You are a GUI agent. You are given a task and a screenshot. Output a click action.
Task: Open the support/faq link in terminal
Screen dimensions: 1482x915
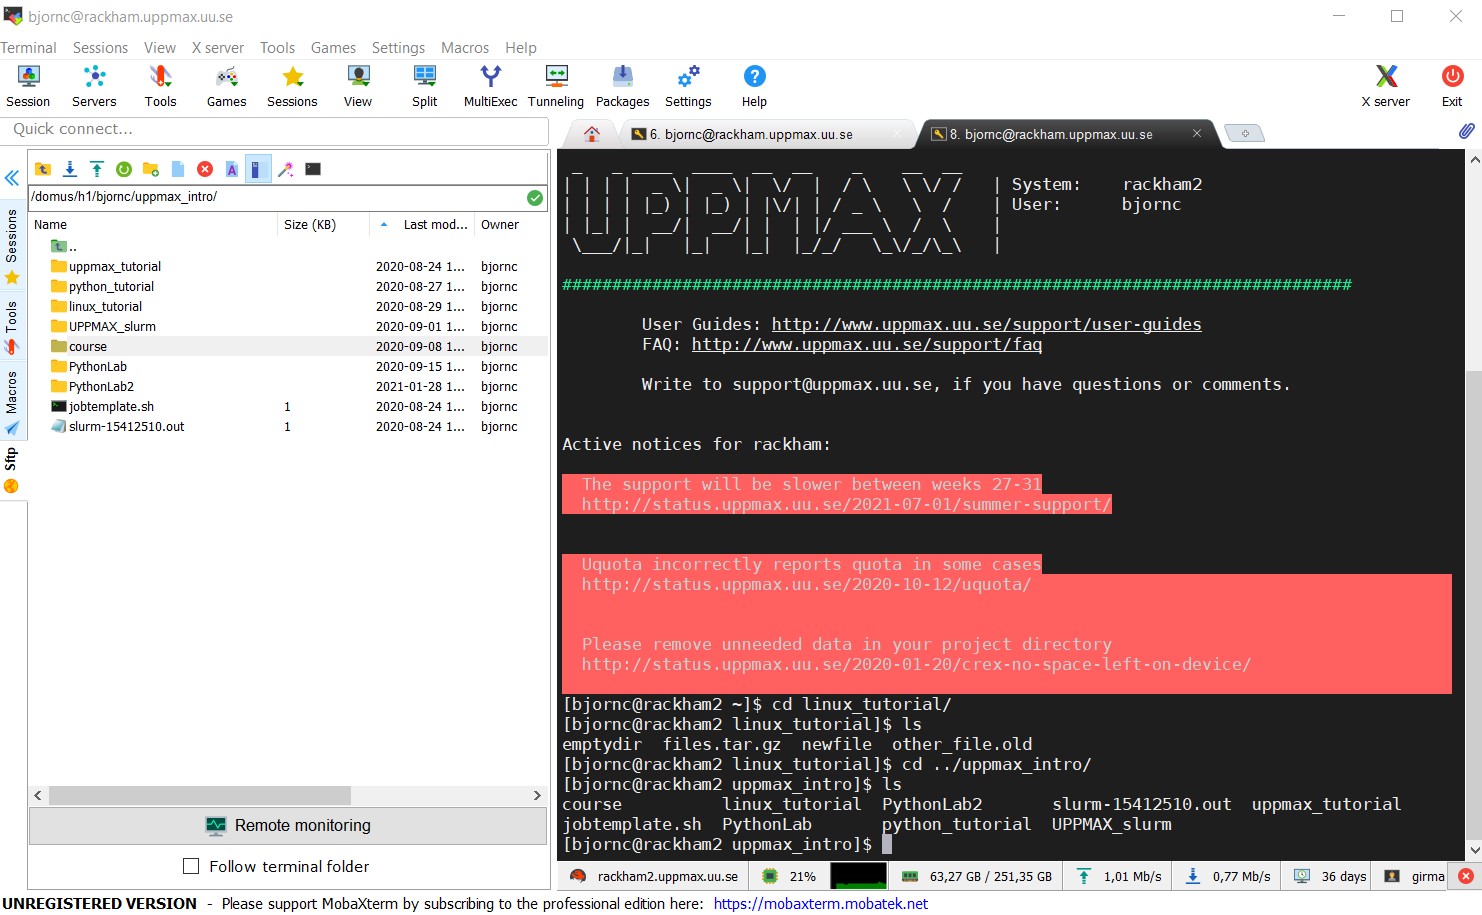866,344
